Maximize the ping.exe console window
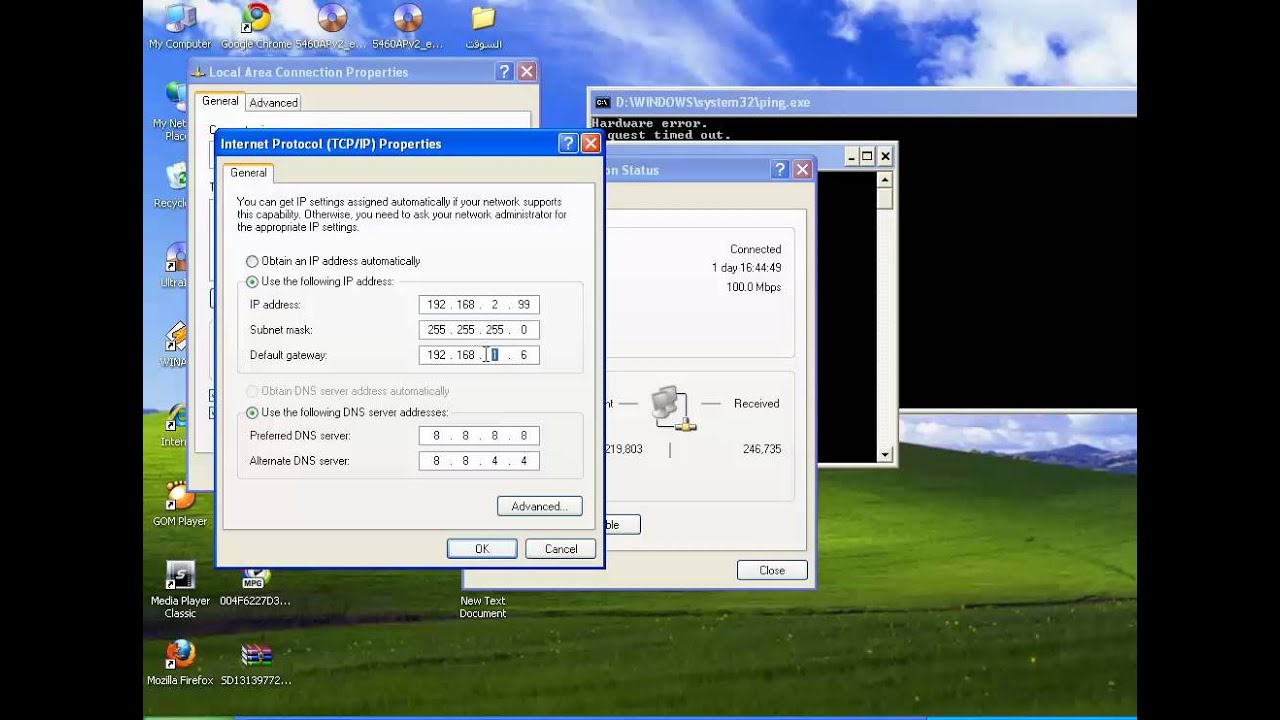This screenshot has width=1280, height=720. coord(867,156)
